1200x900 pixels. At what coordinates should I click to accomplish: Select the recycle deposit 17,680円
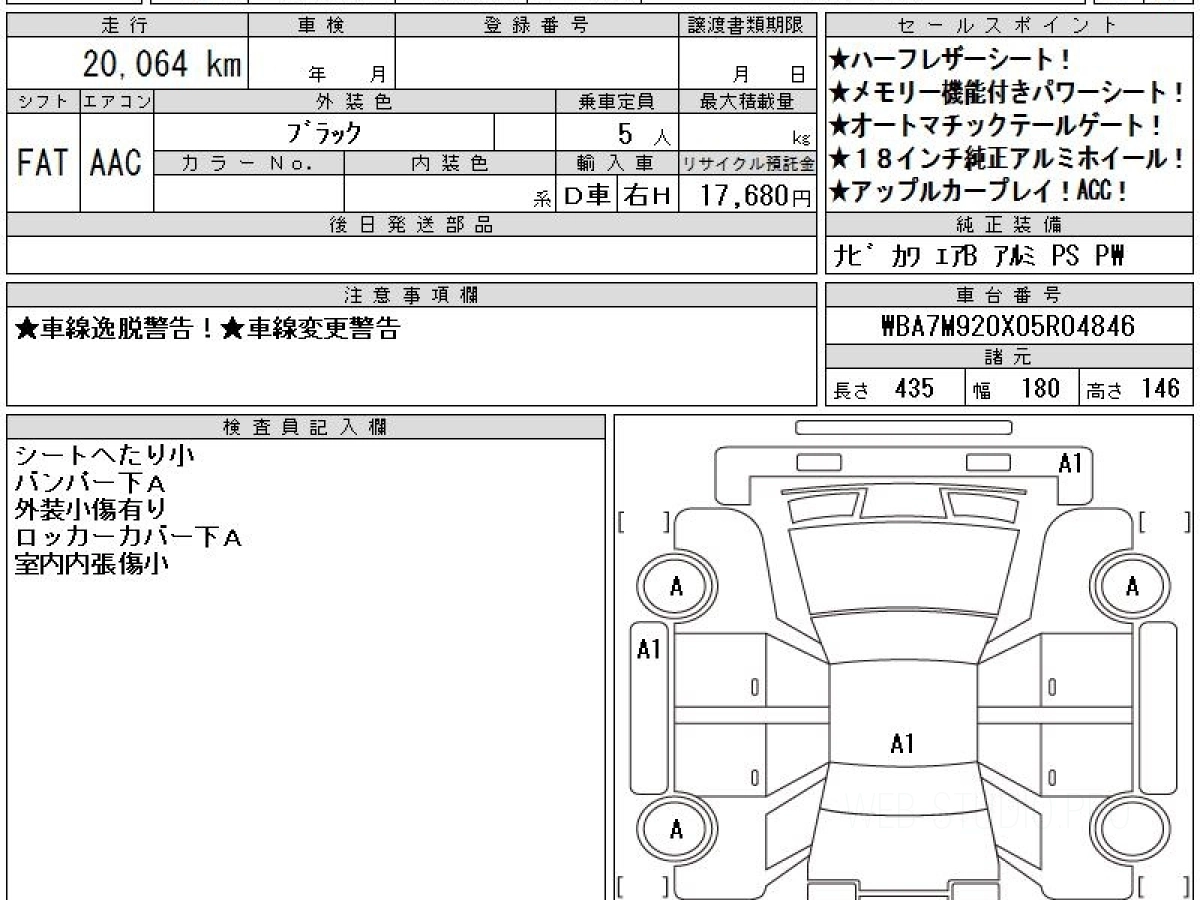click(756, 195)
